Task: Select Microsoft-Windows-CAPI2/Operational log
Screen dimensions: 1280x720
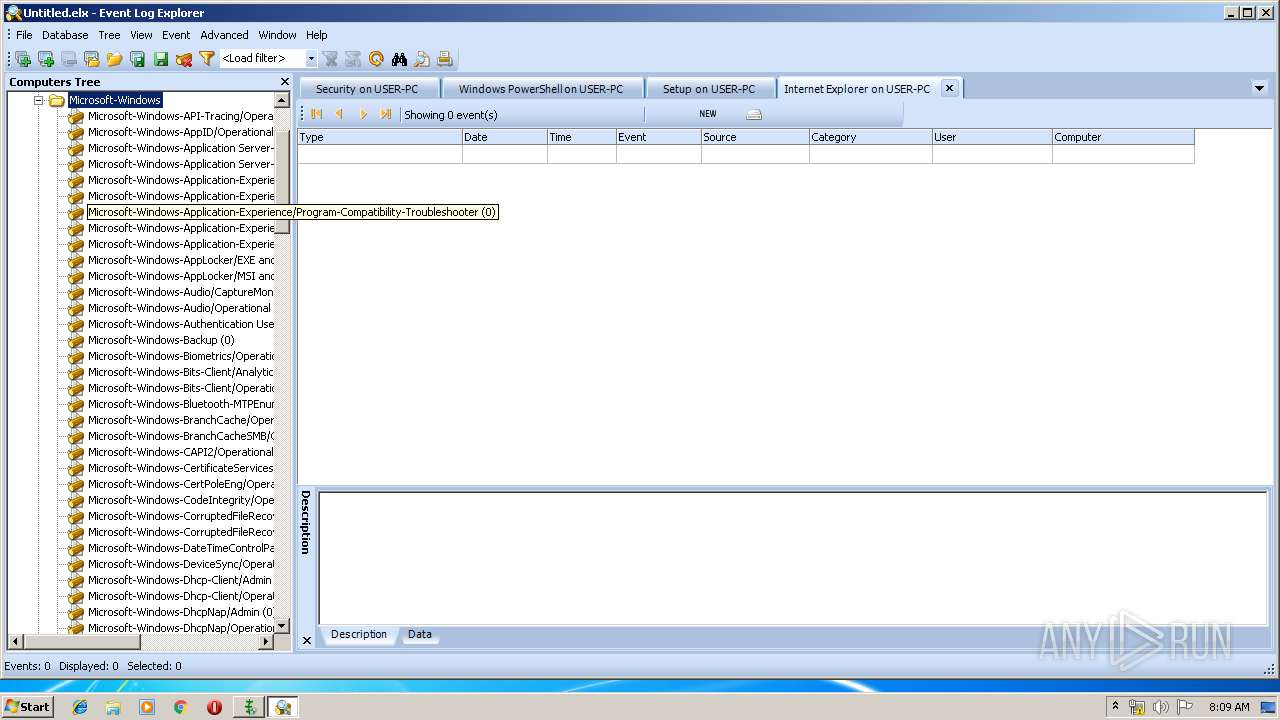Action: (x=180, y=452)
